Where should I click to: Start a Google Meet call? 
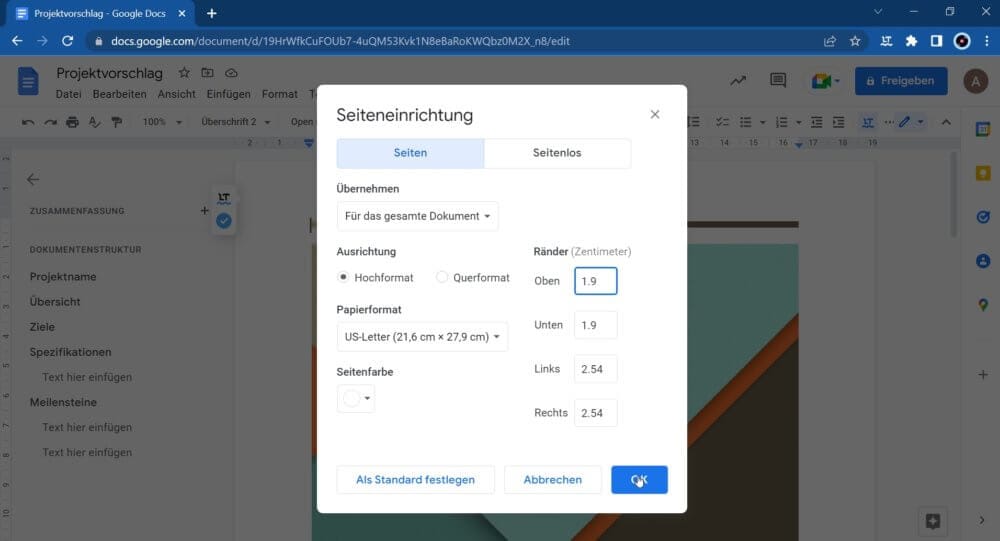[821, 81]
